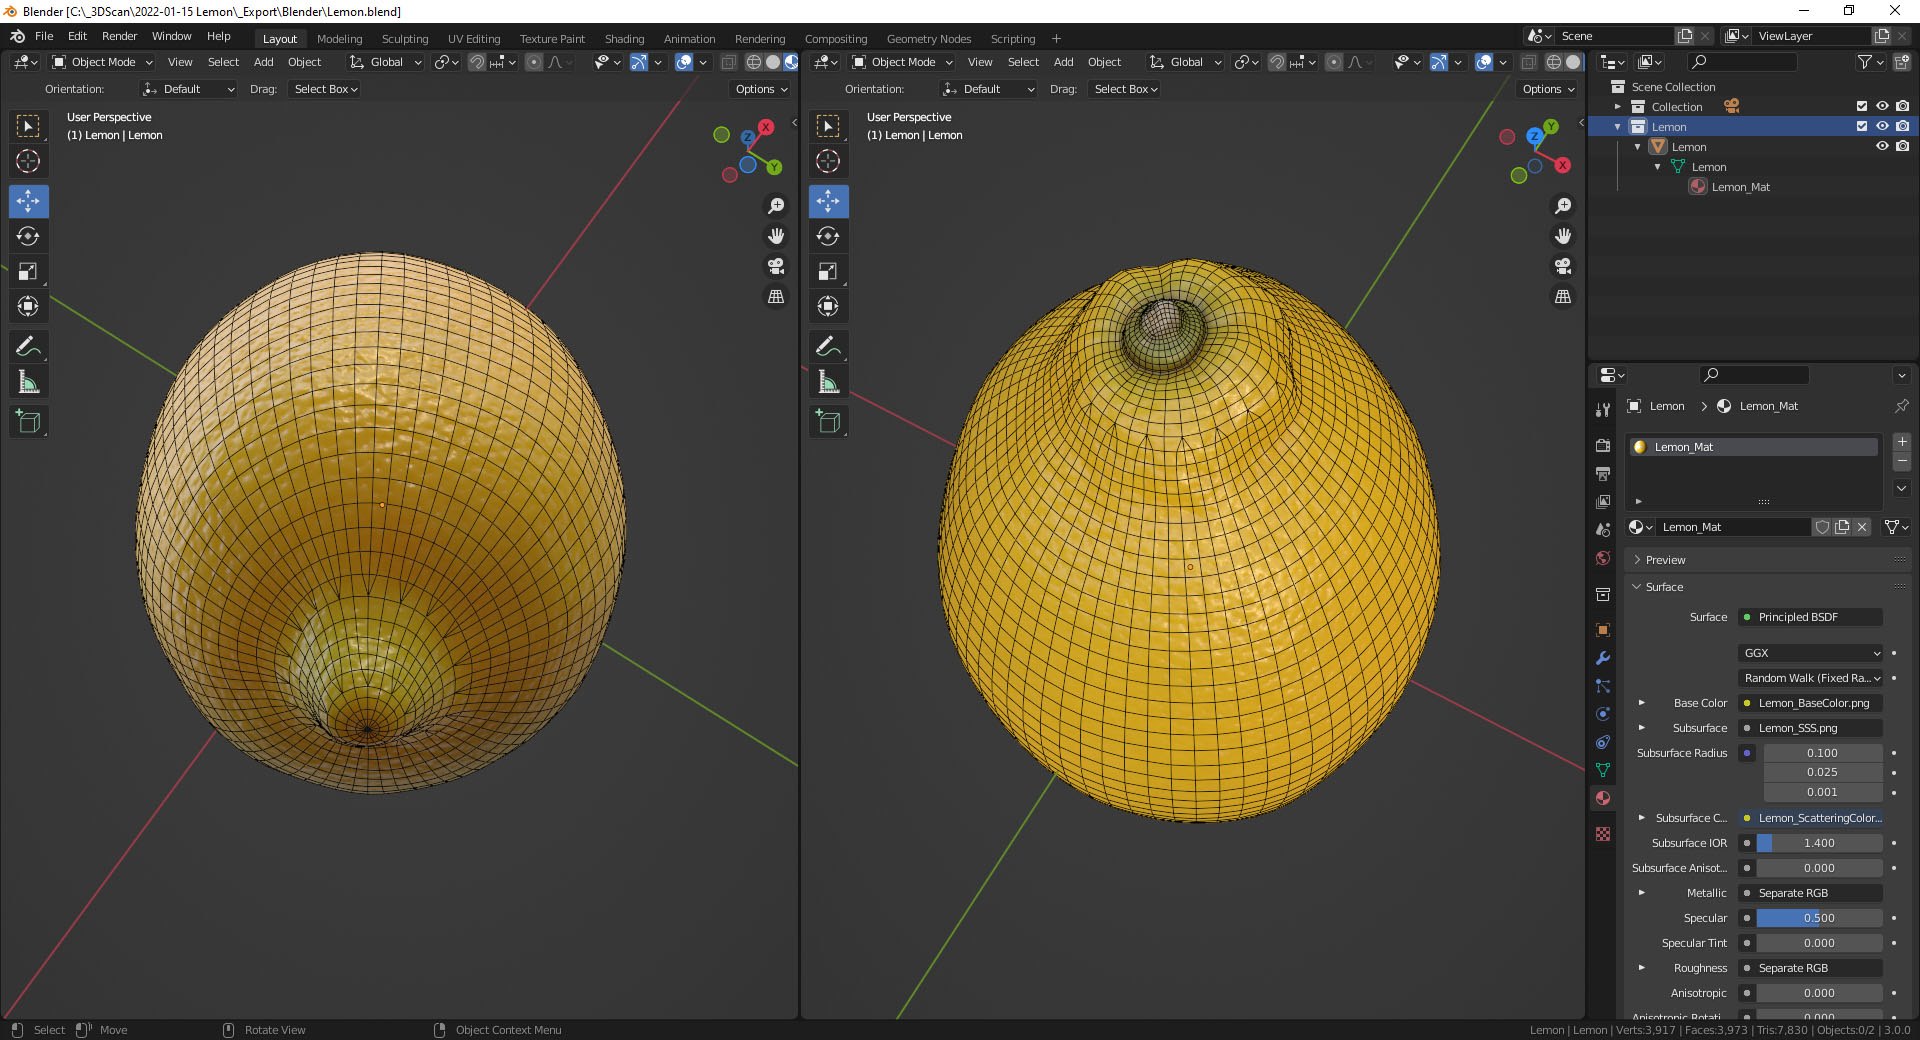This screenshot has width=1920, height=1040.
Task: Switch perspective/orthographic in right viewport
Action: (1563, 296)
